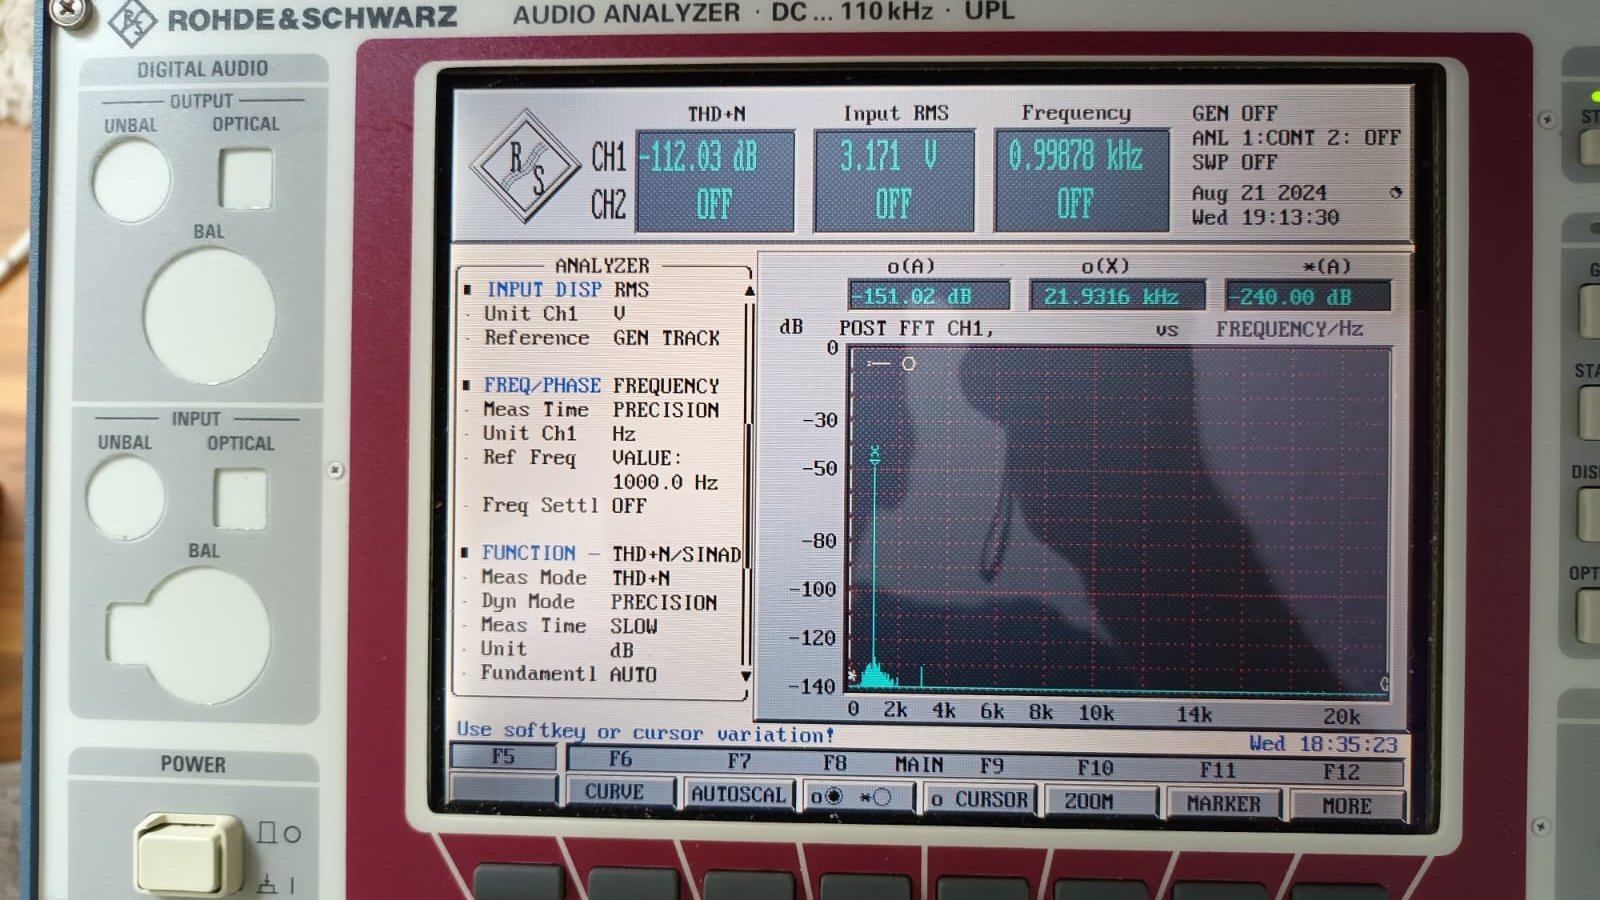
Task: Click the o CURSOR softkey
Action: pyautogui.click(x=979, y=799)
